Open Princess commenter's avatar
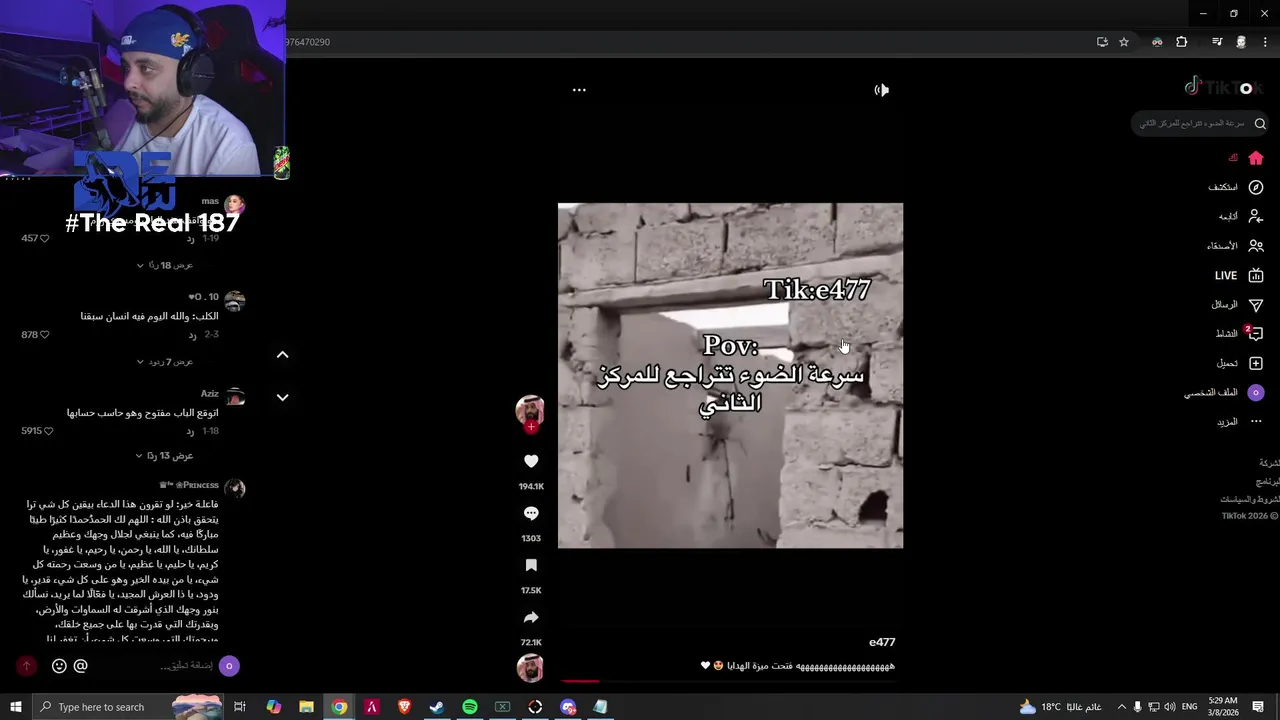Image resolution: width=1280 pixels, height=720 pixels. [x=235, y=488]
